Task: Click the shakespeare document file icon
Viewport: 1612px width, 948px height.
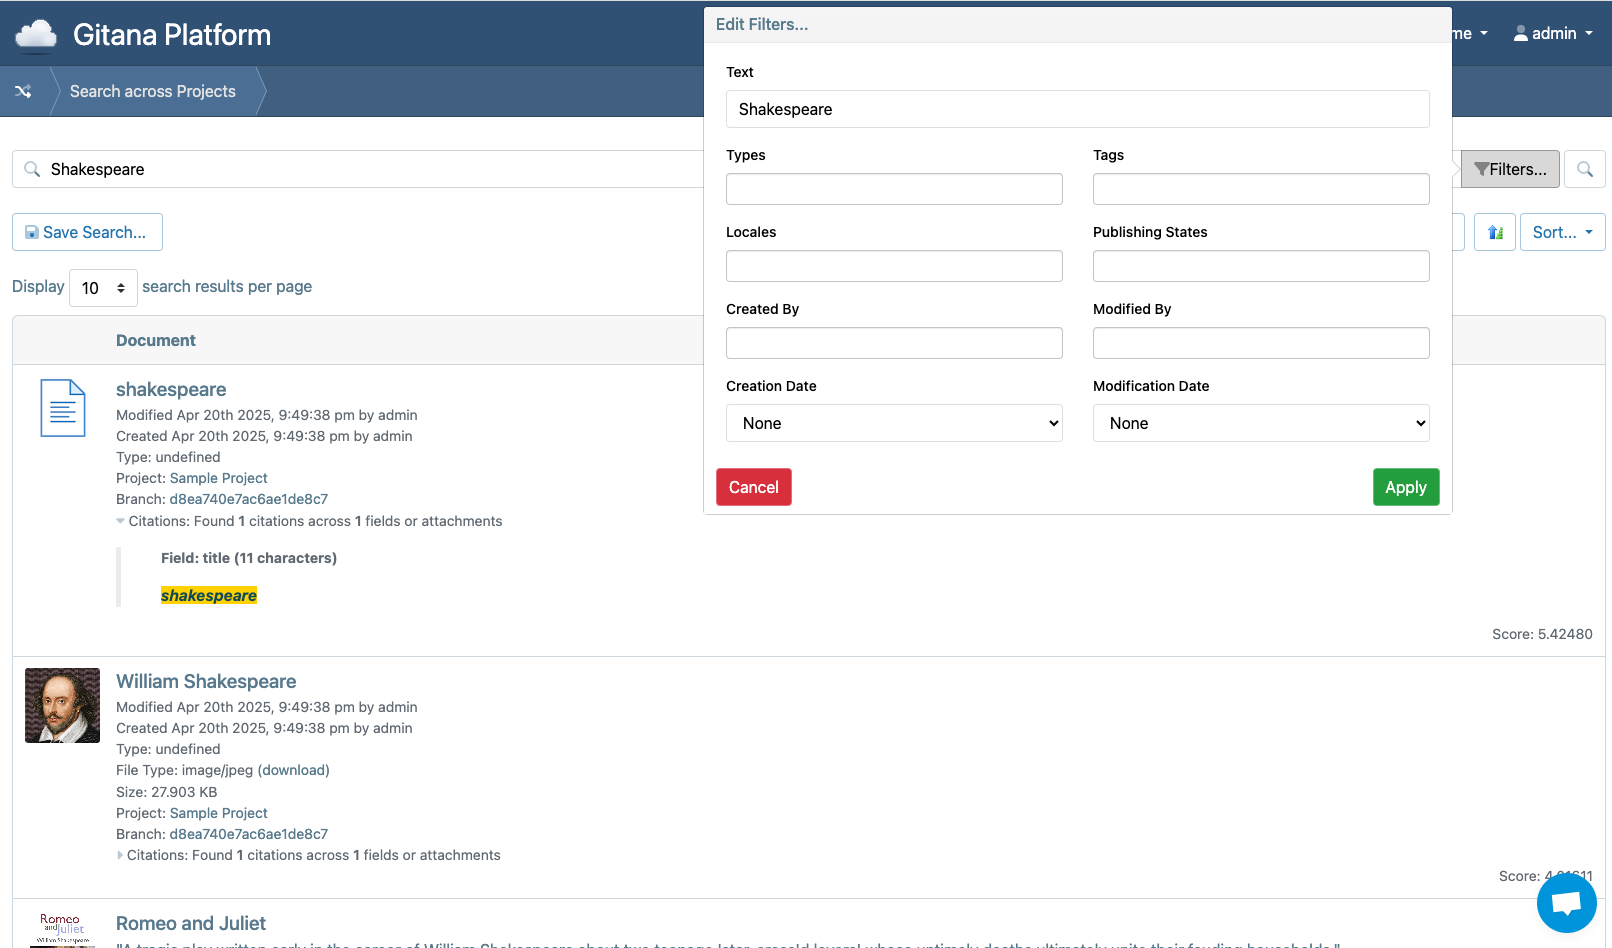Action: coord(63,408)
